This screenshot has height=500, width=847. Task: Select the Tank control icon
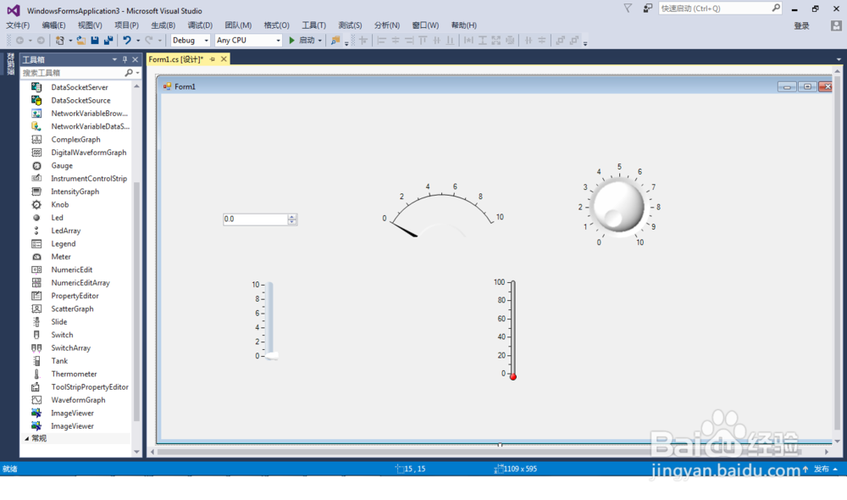pos(36,361)
